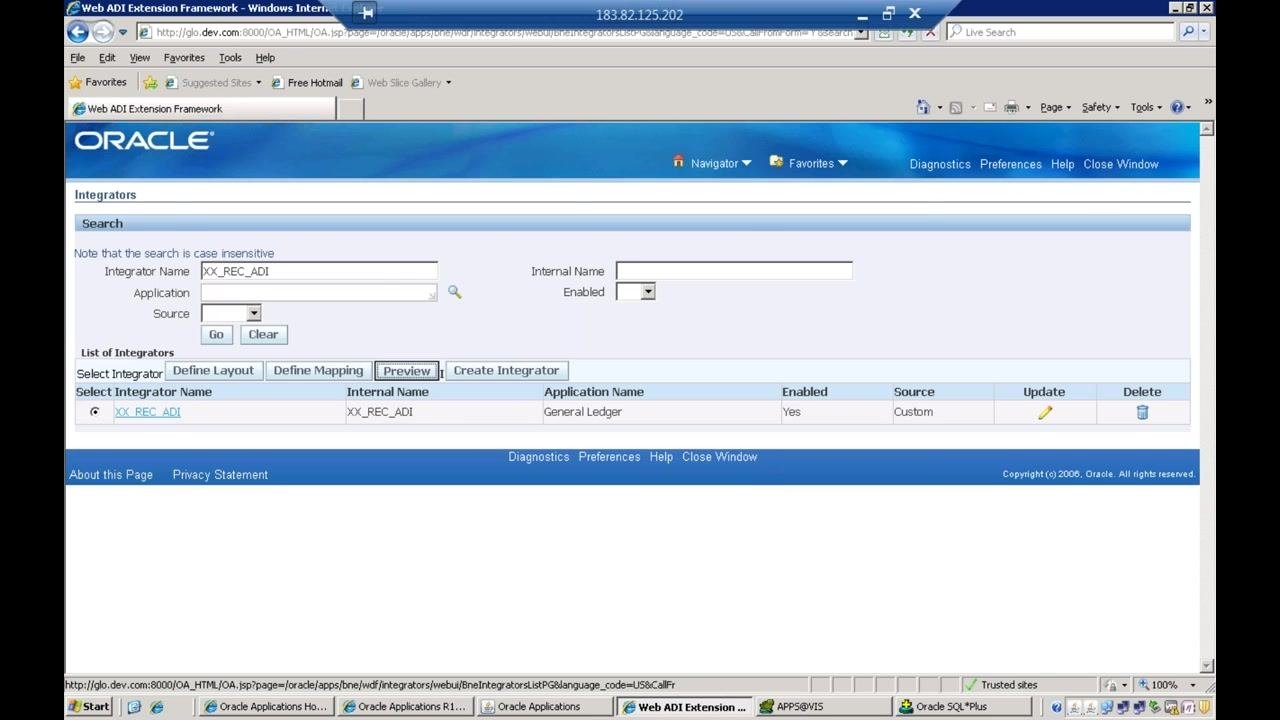The height and width of the screenshot is (720, 1280).
Task: Click the RSS Feeds icon in command bar
Action: 956,108
